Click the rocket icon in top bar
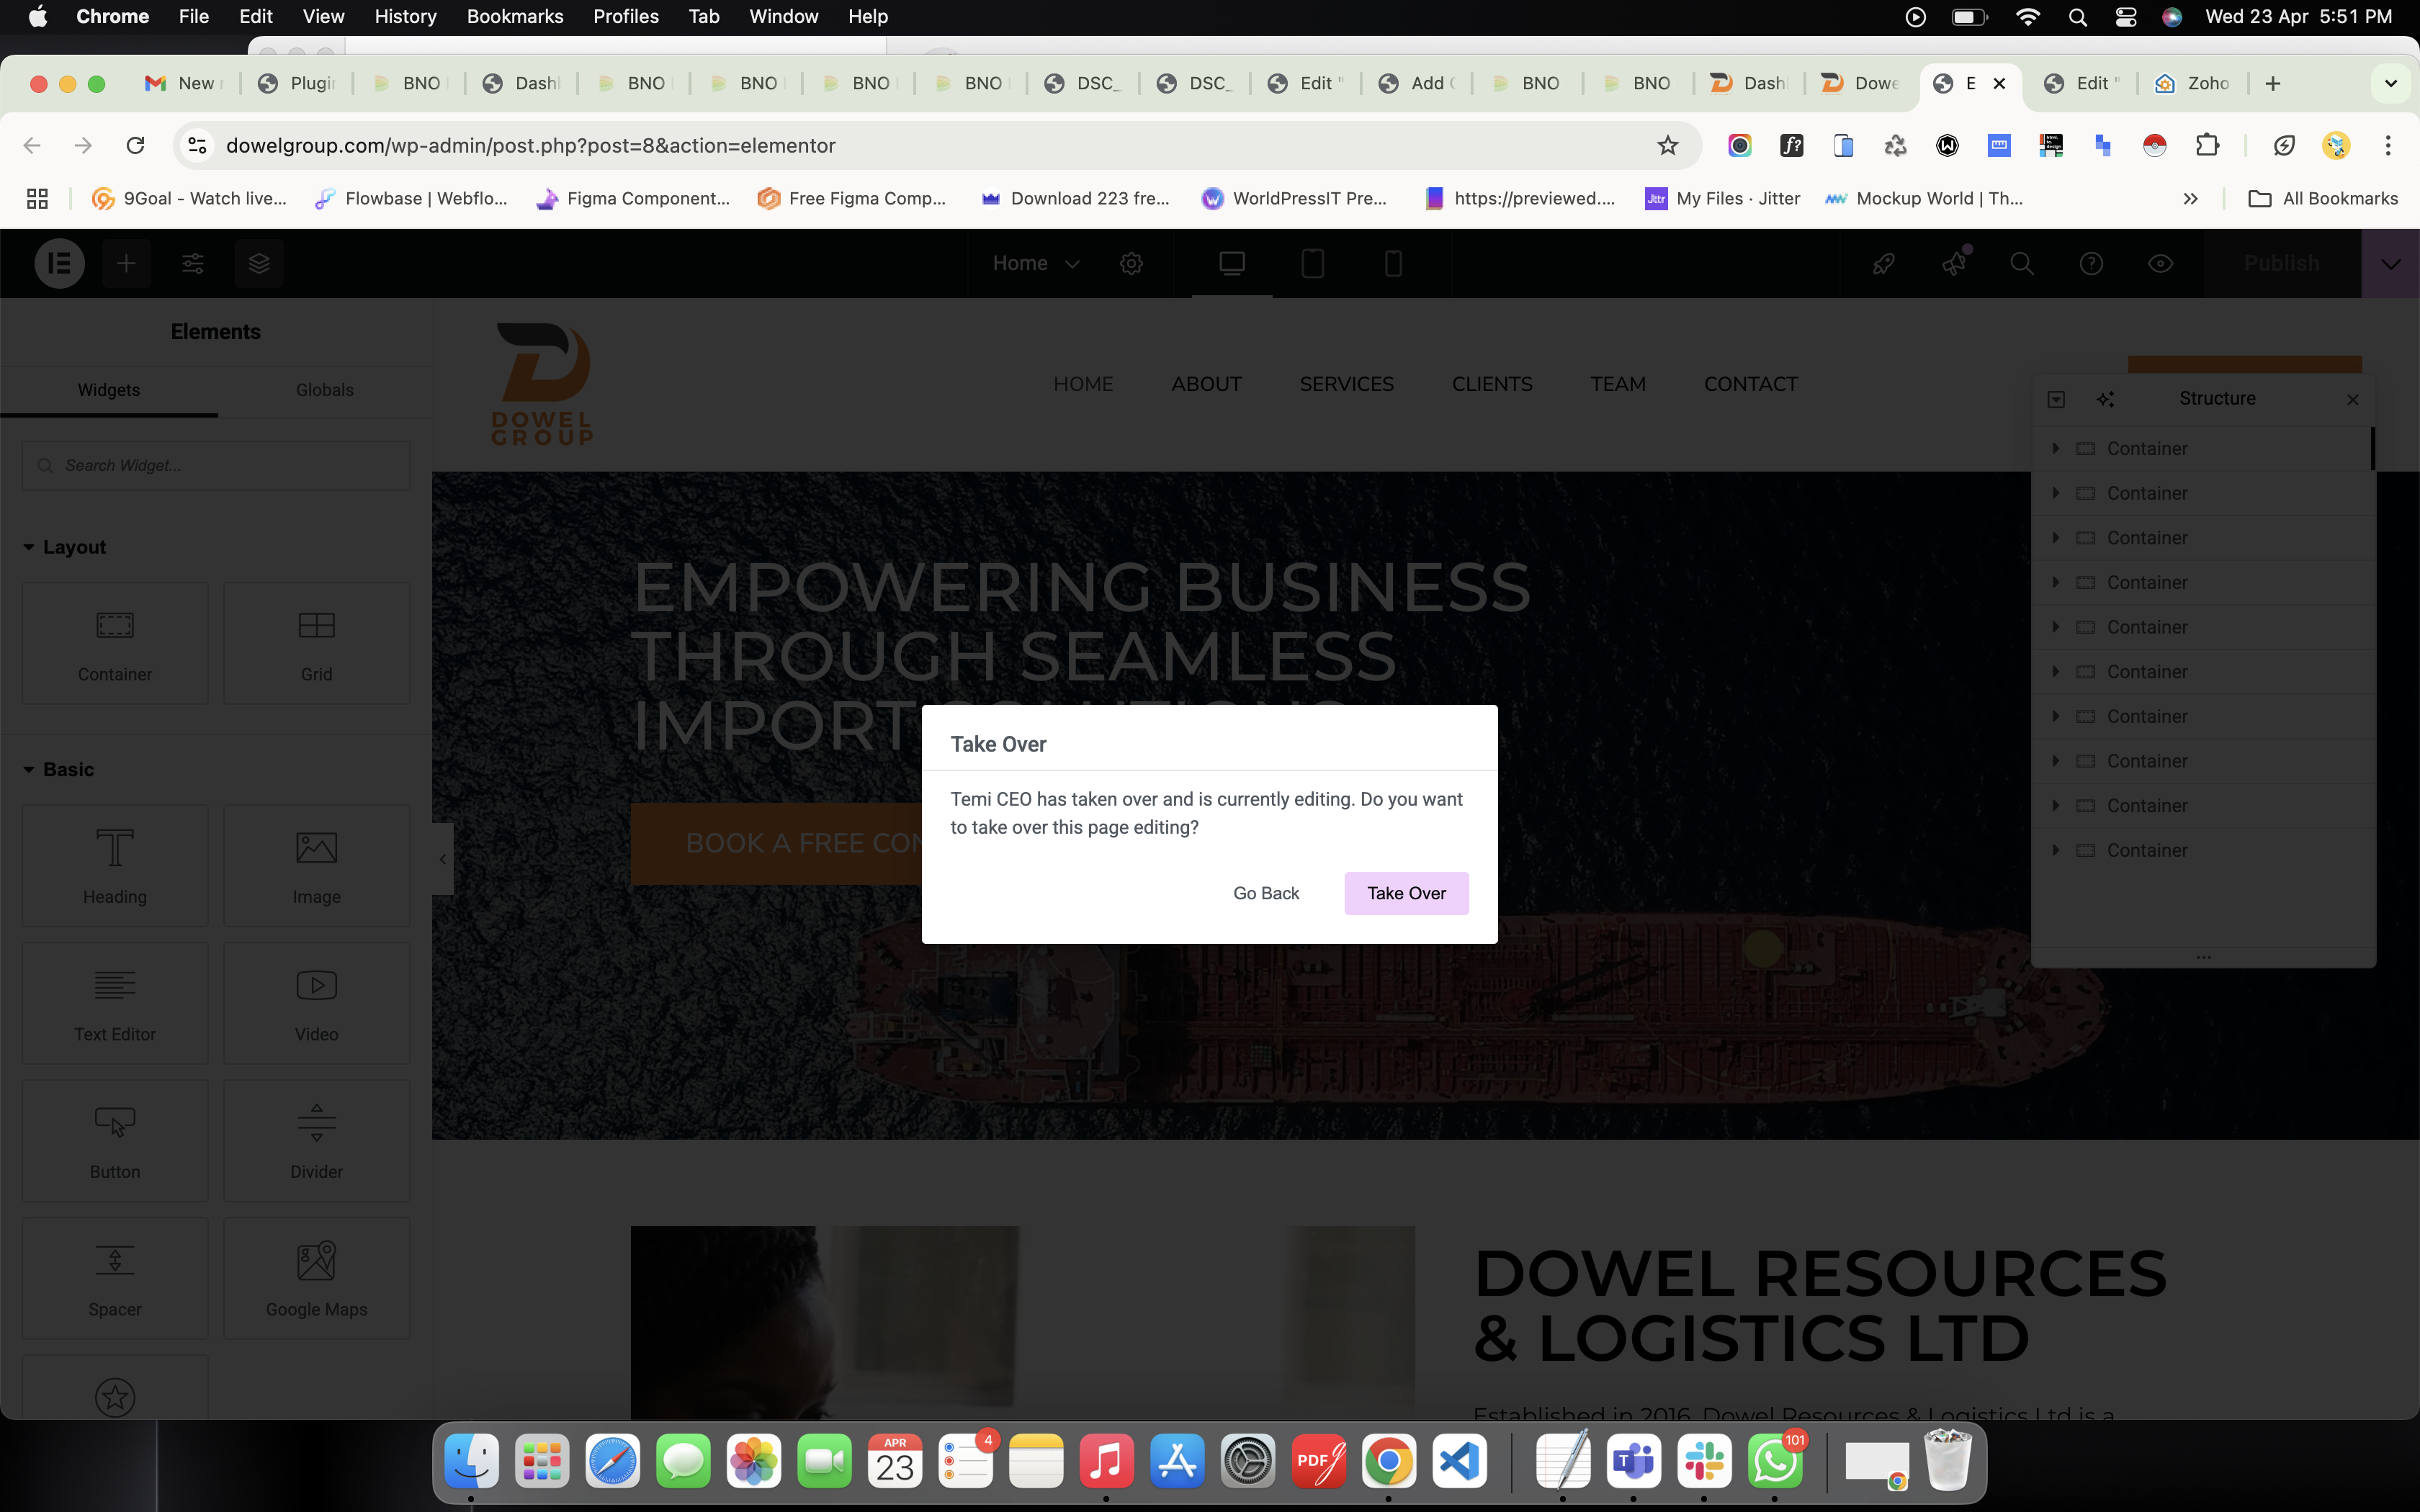Screen dimensions: 2420x1512 tap(1883, 263)
